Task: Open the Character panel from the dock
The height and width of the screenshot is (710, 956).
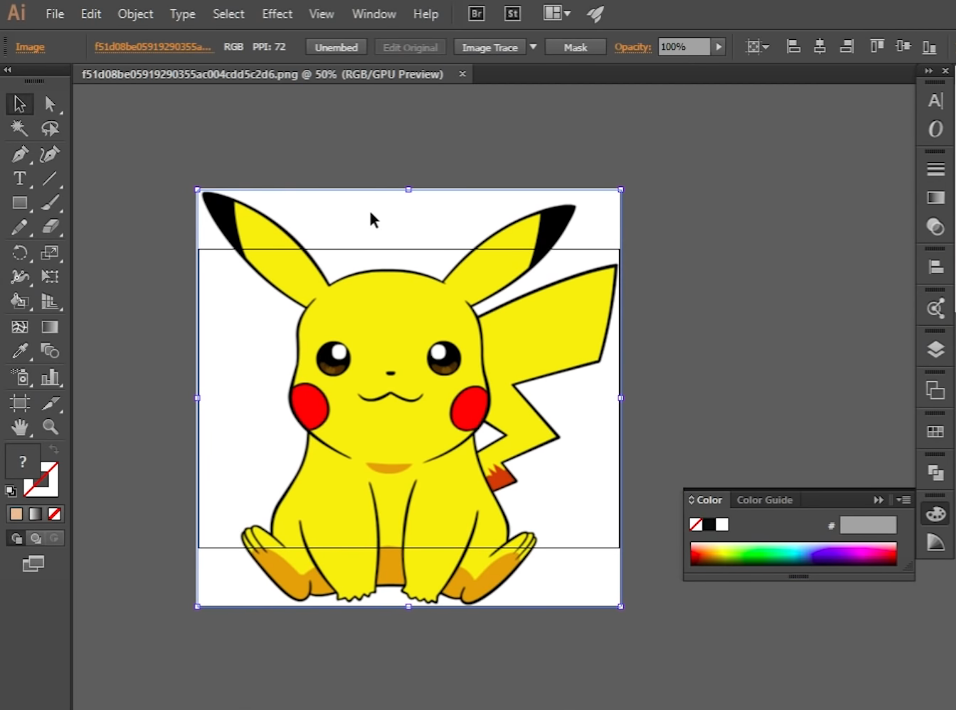Action: point(935,101)
